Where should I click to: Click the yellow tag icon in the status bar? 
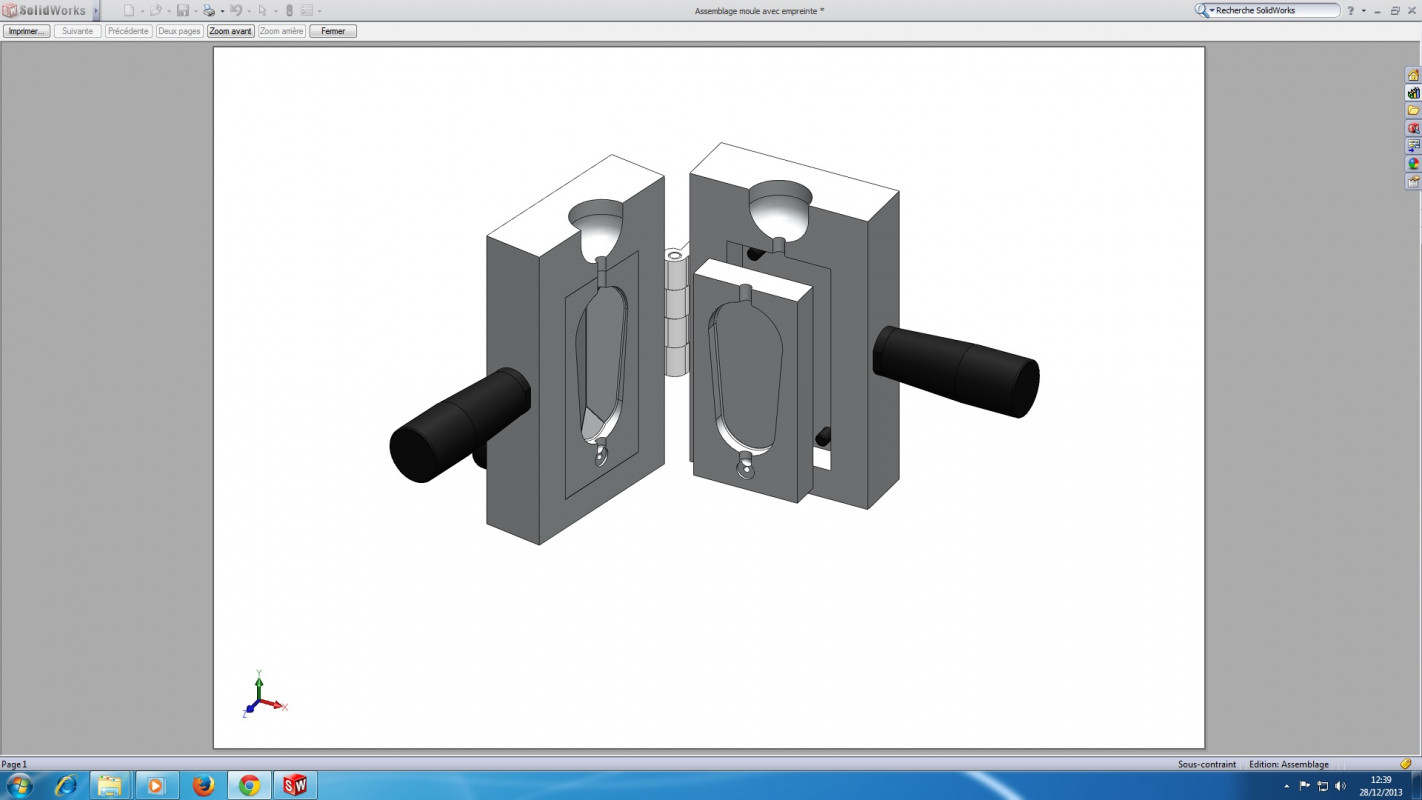click(x=1405, y=764)
